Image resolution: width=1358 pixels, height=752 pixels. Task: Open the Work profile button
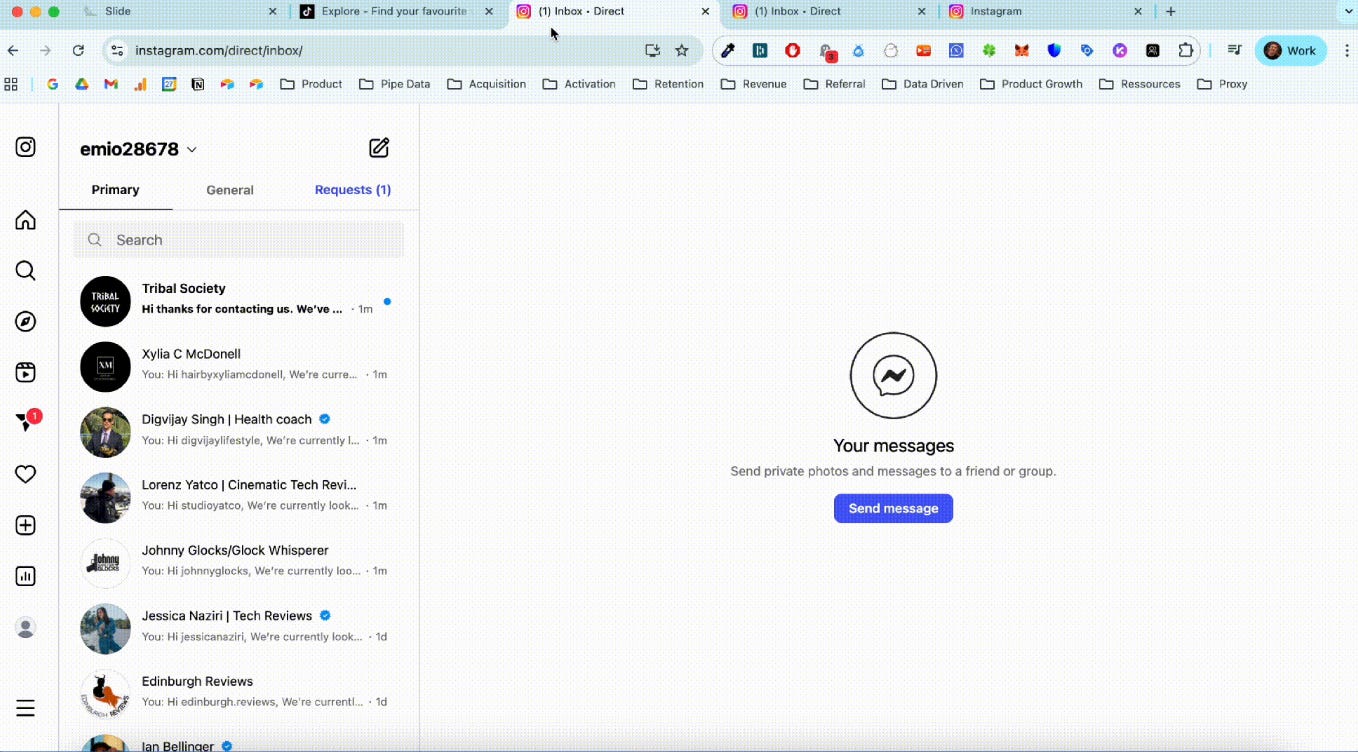(x=1291, y=50)
